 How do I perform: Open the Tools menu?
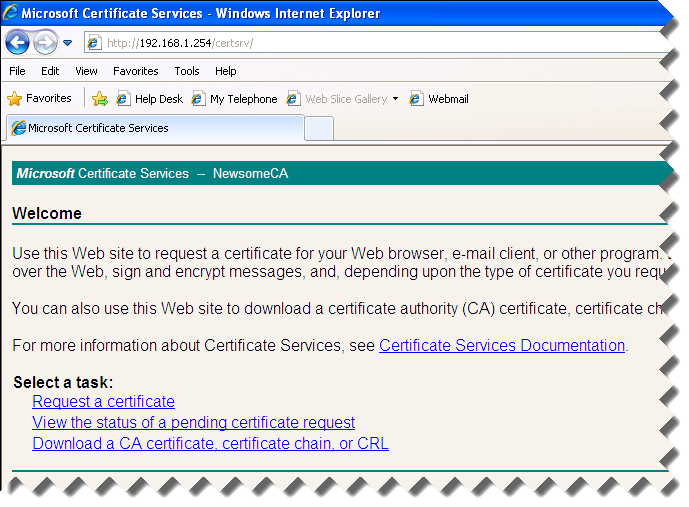pyautogui.click(x=187, y=71)
